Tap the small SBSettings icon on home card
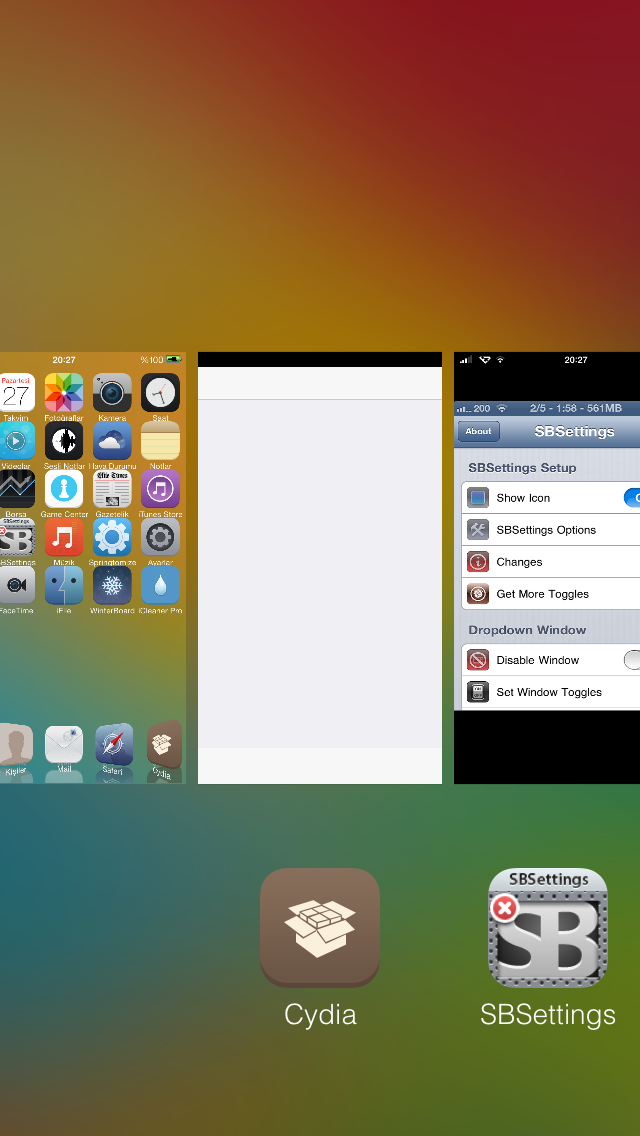This screenshot has width=640, height=1136. tap(16, 537)
